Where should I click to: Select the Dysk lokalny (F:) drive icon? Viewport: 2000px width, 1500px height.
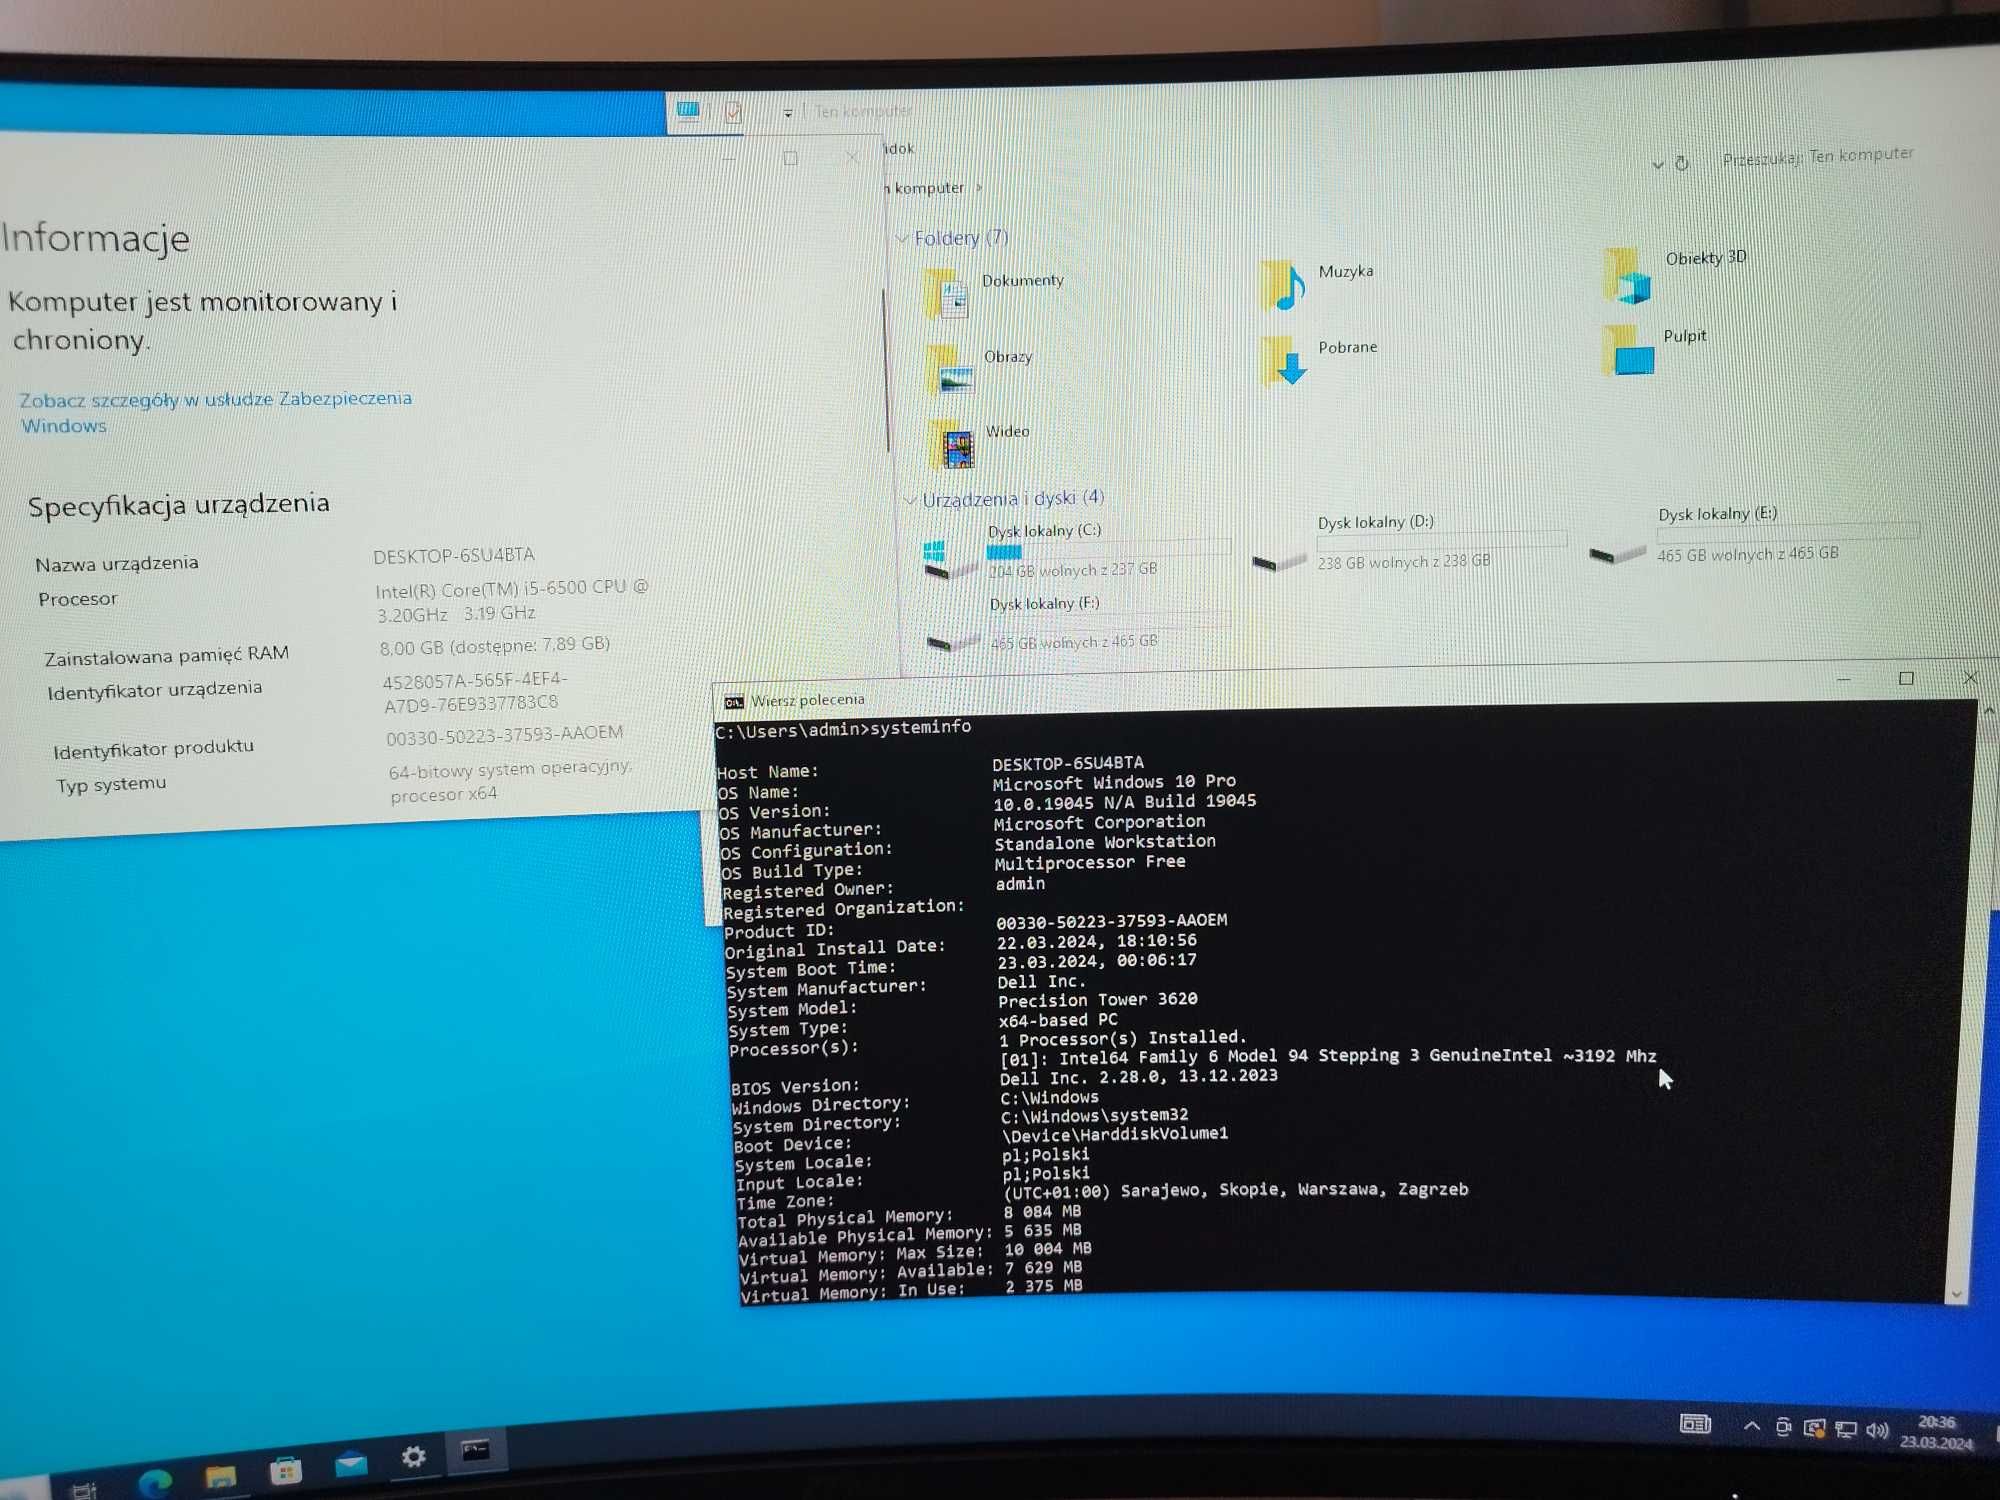tap(952, 641)
